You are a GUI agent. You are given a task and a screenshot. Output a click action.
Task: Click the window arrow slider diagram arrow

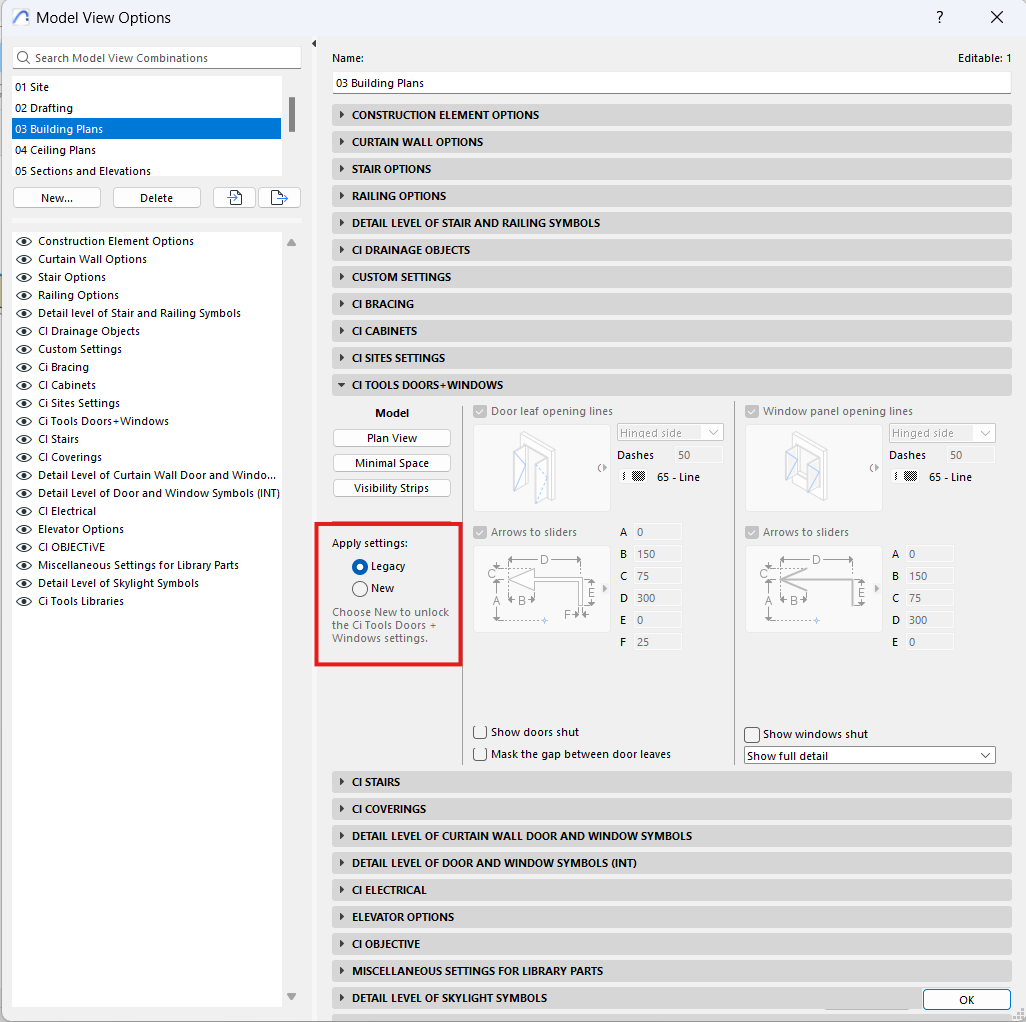[876, 589]
